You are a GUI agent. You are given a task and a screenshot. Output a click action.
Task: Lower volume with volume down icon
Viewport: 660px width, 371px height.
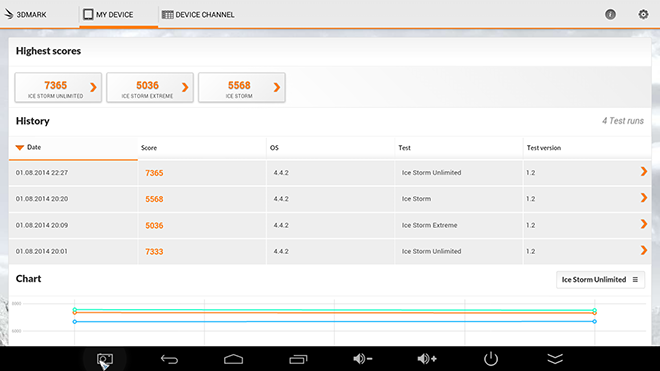coord(362,359)
